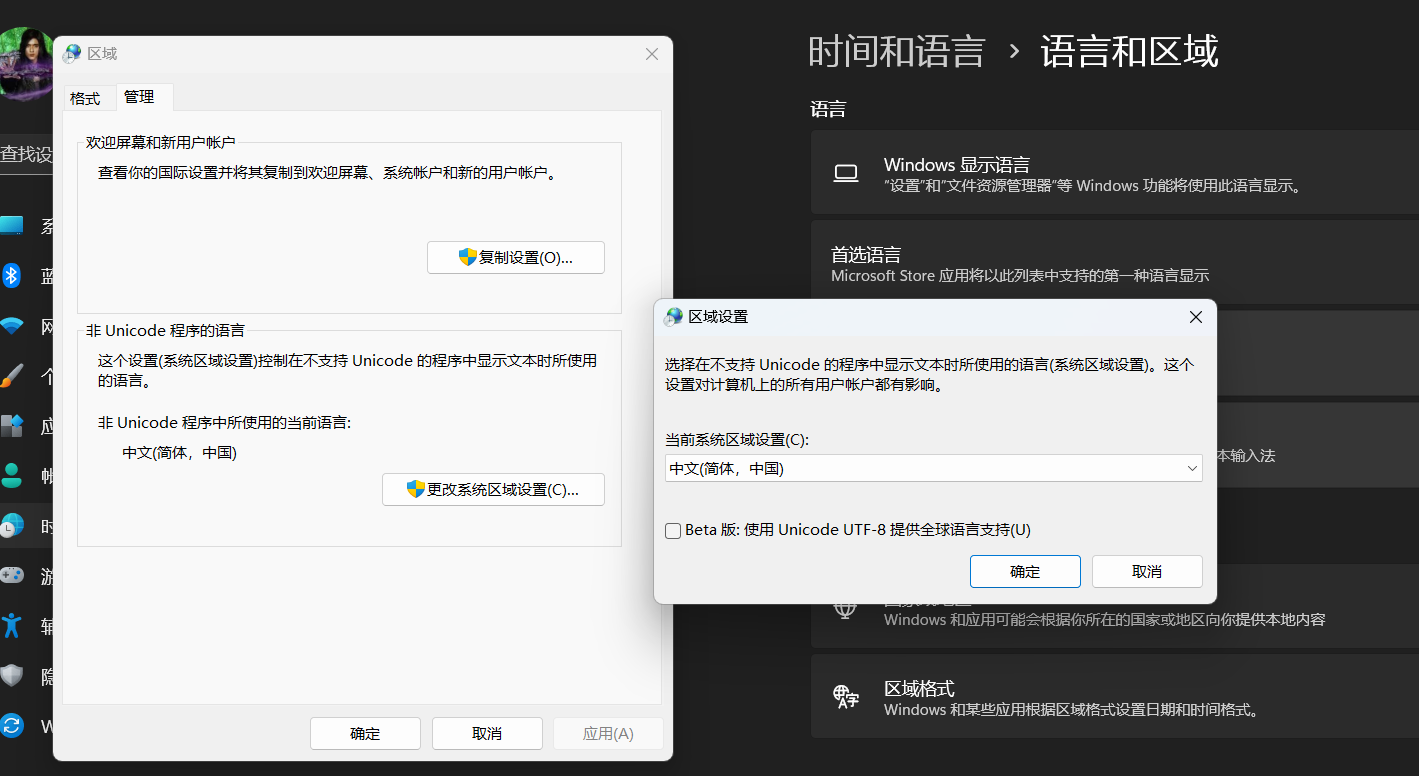The width and height of the screenshot is (1419, 776).
Task: Click 取消 in the 区域设置 dialog
Action: pyautogui.click(x=1147, y=572)
